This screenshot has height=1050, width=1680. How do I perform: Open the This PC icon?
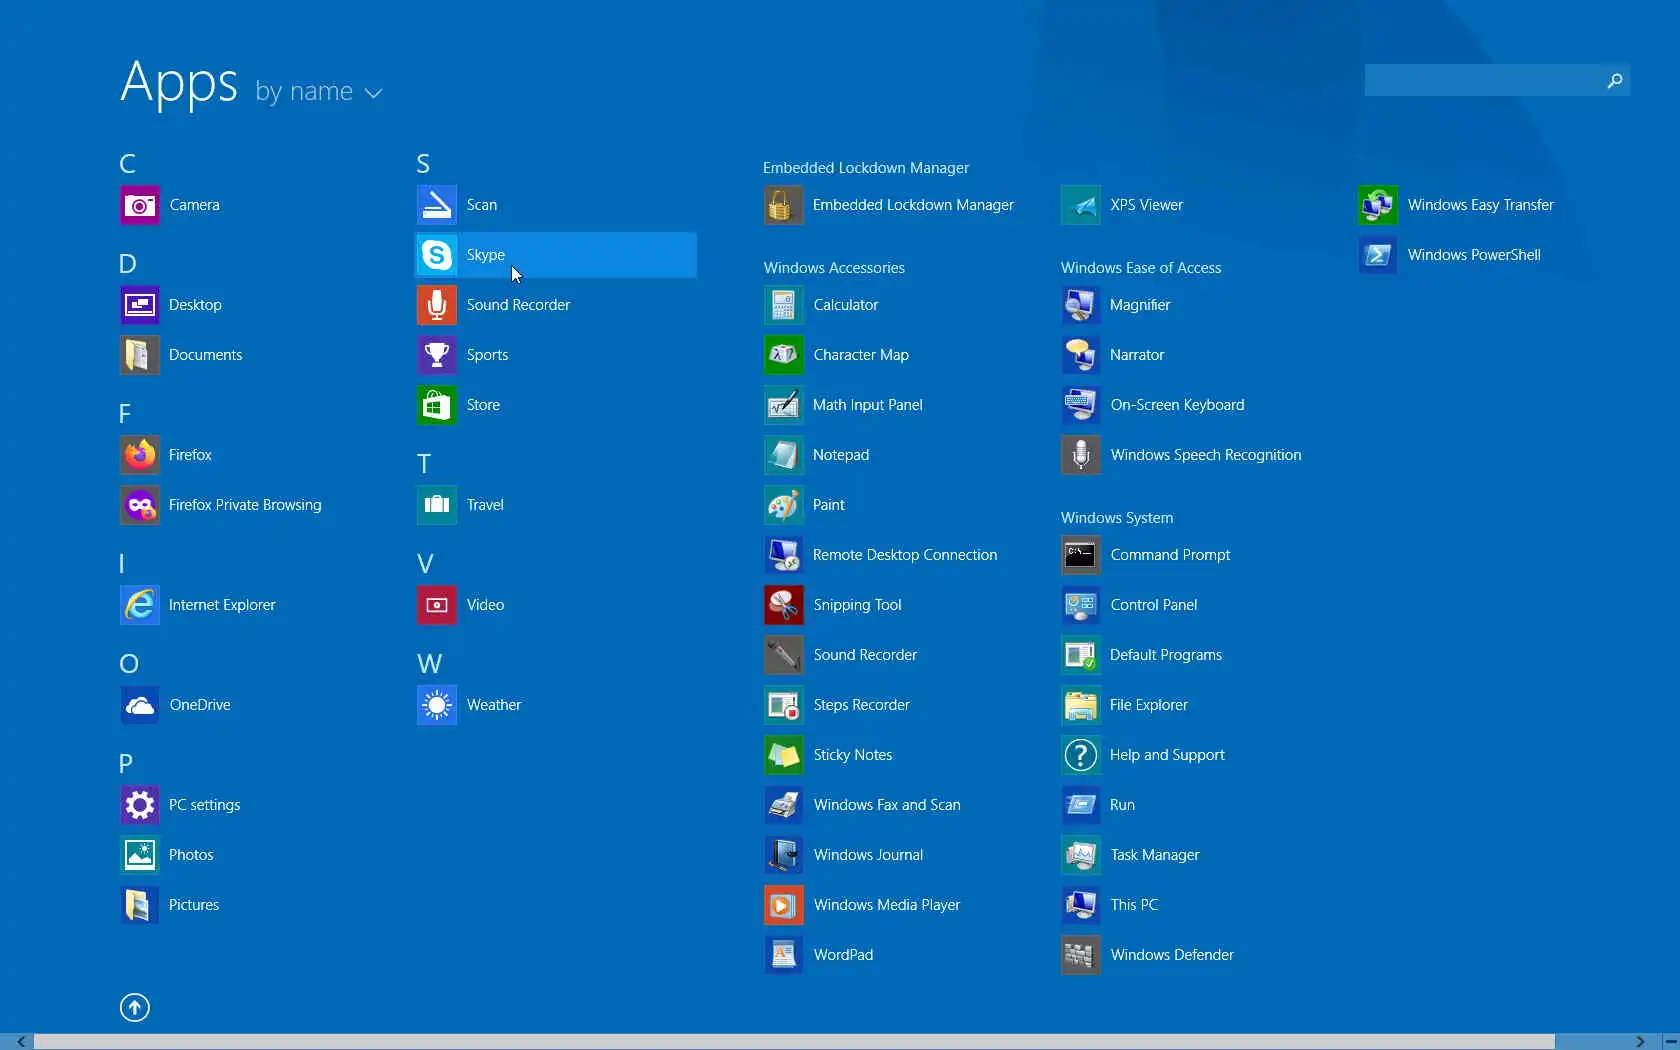click(1081, 905)
